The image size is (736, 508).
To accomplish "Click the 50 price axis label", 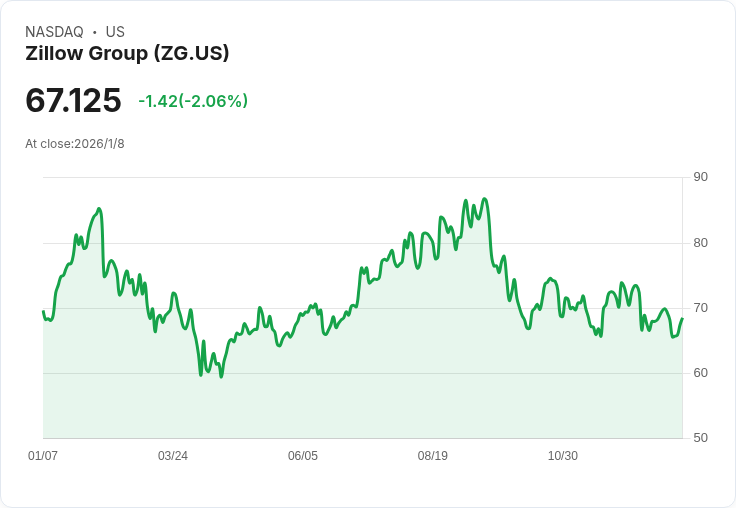I will tap(700, 438).
